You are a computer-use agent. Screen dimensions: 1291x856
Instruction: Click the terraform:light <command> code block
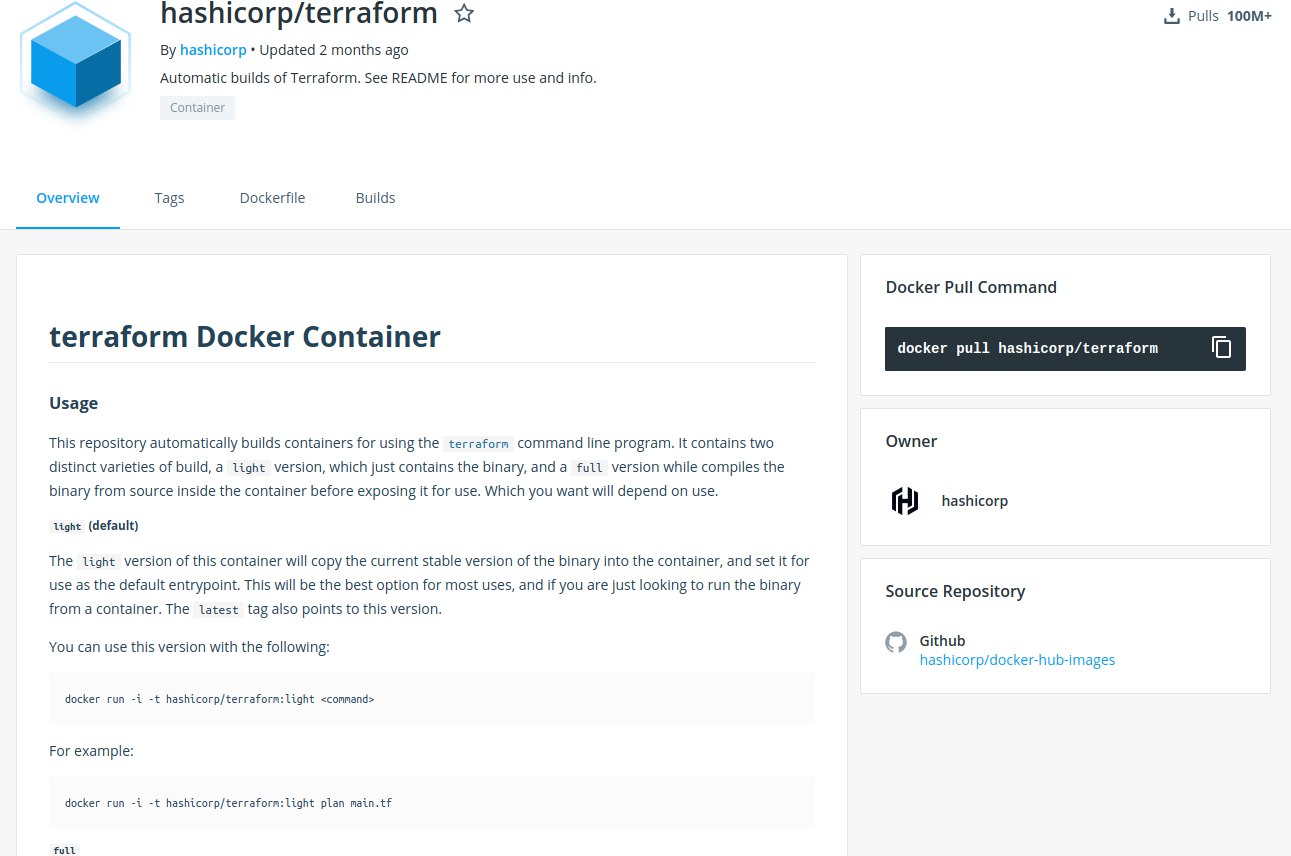coord(220,699)
